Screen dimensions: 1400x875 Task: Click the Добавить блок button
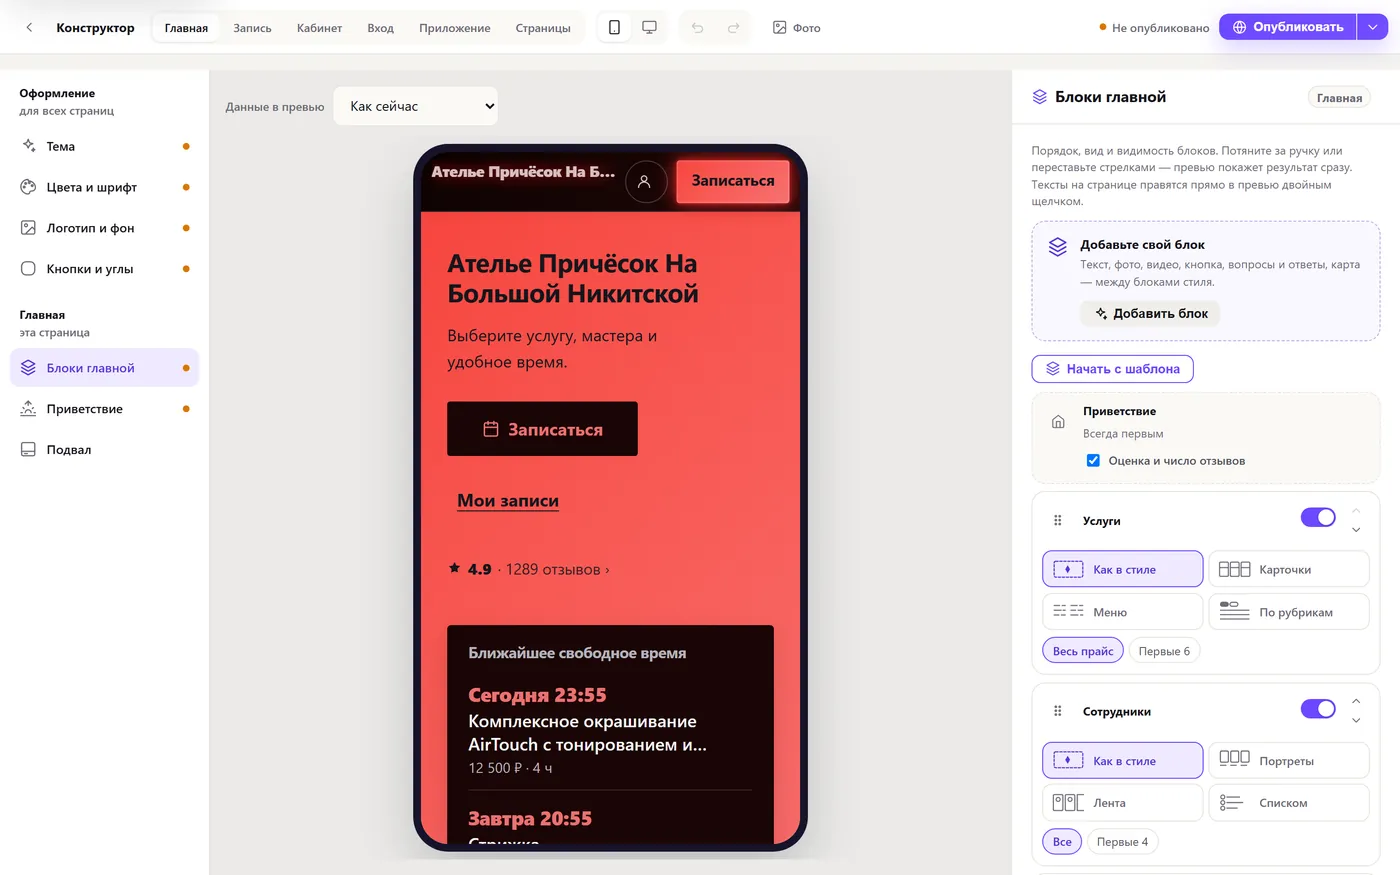click(1150, 313)
